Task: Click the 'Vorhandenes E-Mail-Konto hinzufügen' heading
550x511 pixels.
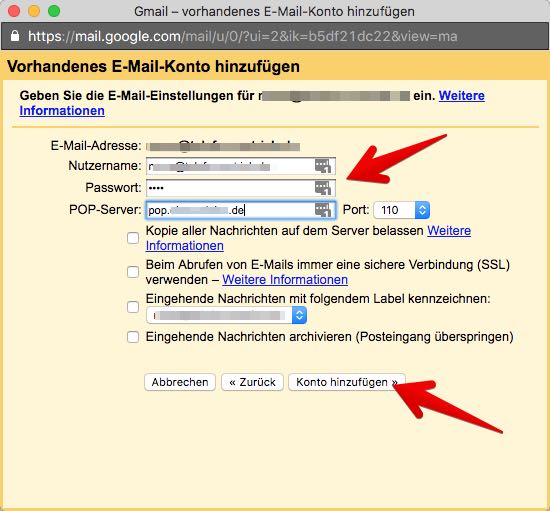Action: pyautogui.click(x=153, y=66)
